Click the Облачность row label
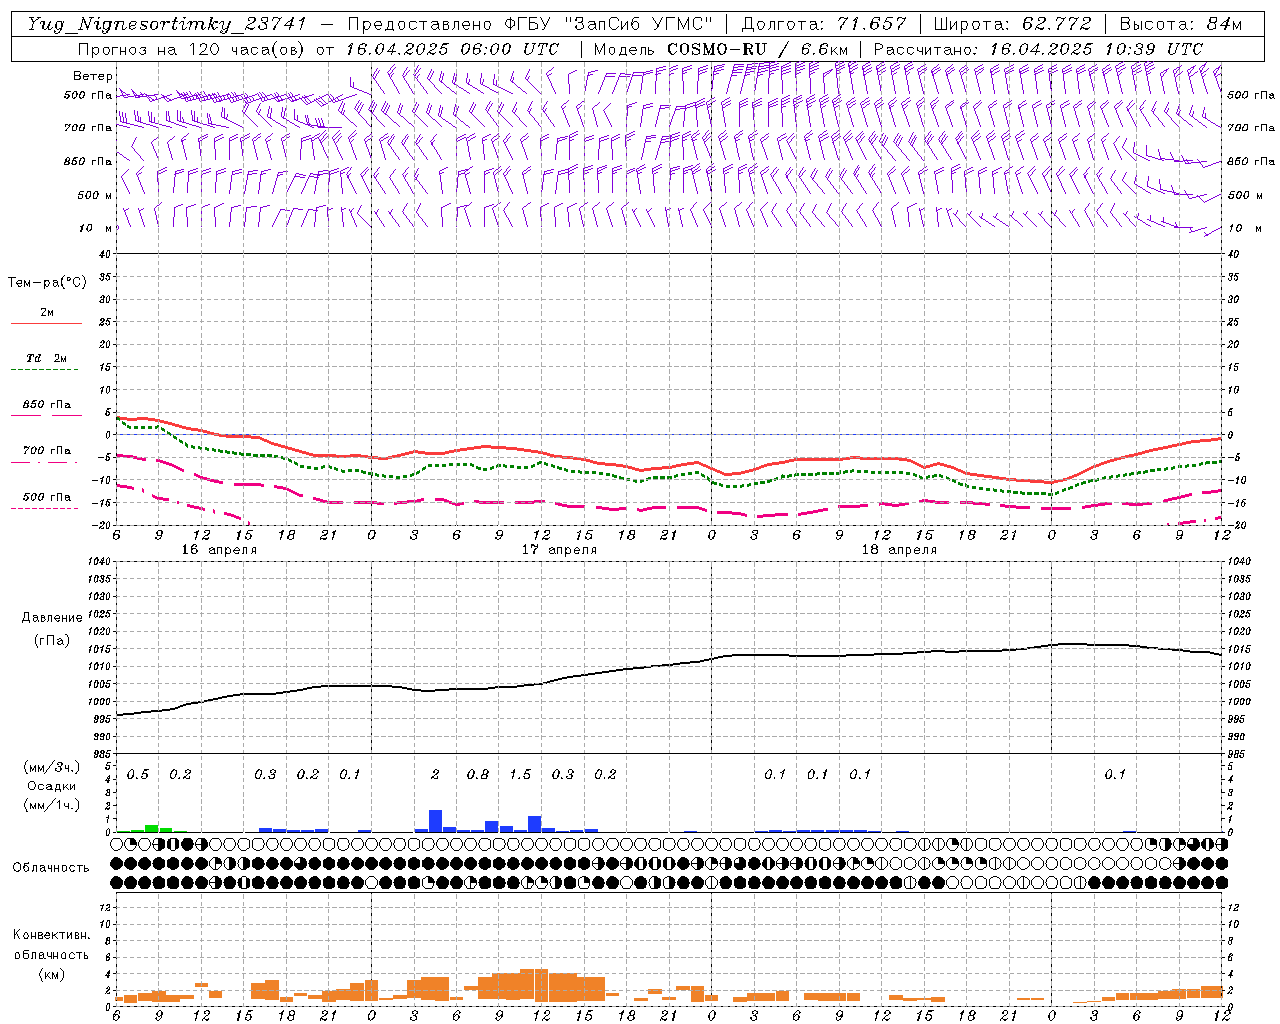This screenshot has height=1024, width=1280. tap(51, 867)
